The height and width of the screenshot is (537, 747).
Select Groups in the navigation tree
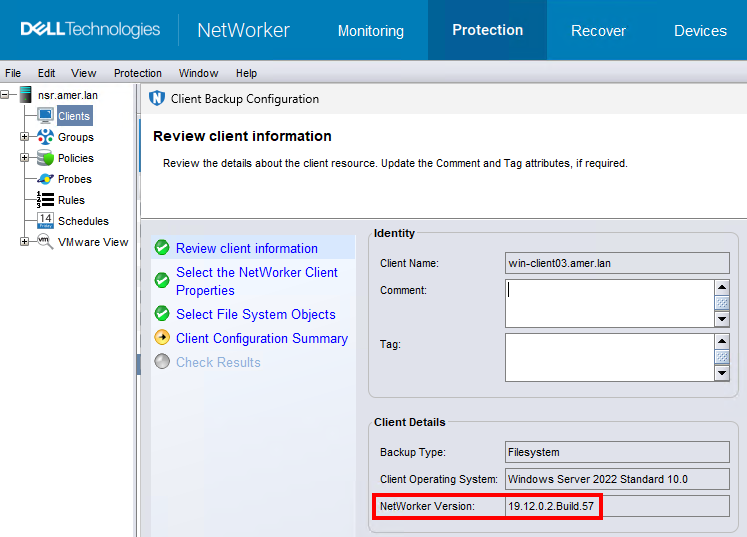pos(76,137)
